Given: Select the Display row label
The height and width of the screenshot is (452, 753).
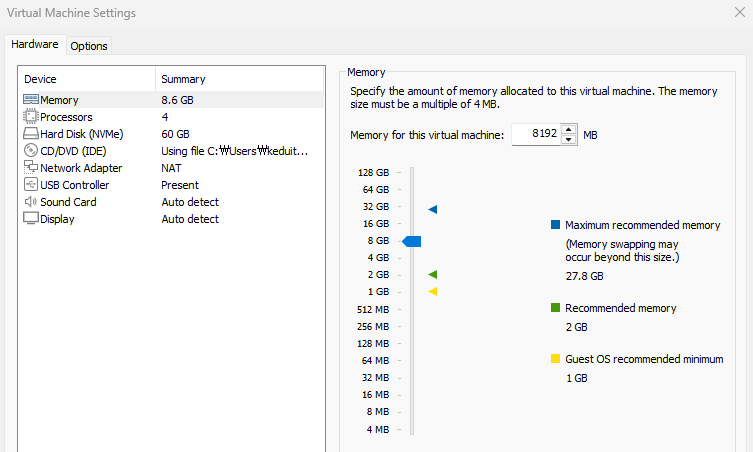Looking at the screenshot, I should click(x=57, y=219).
